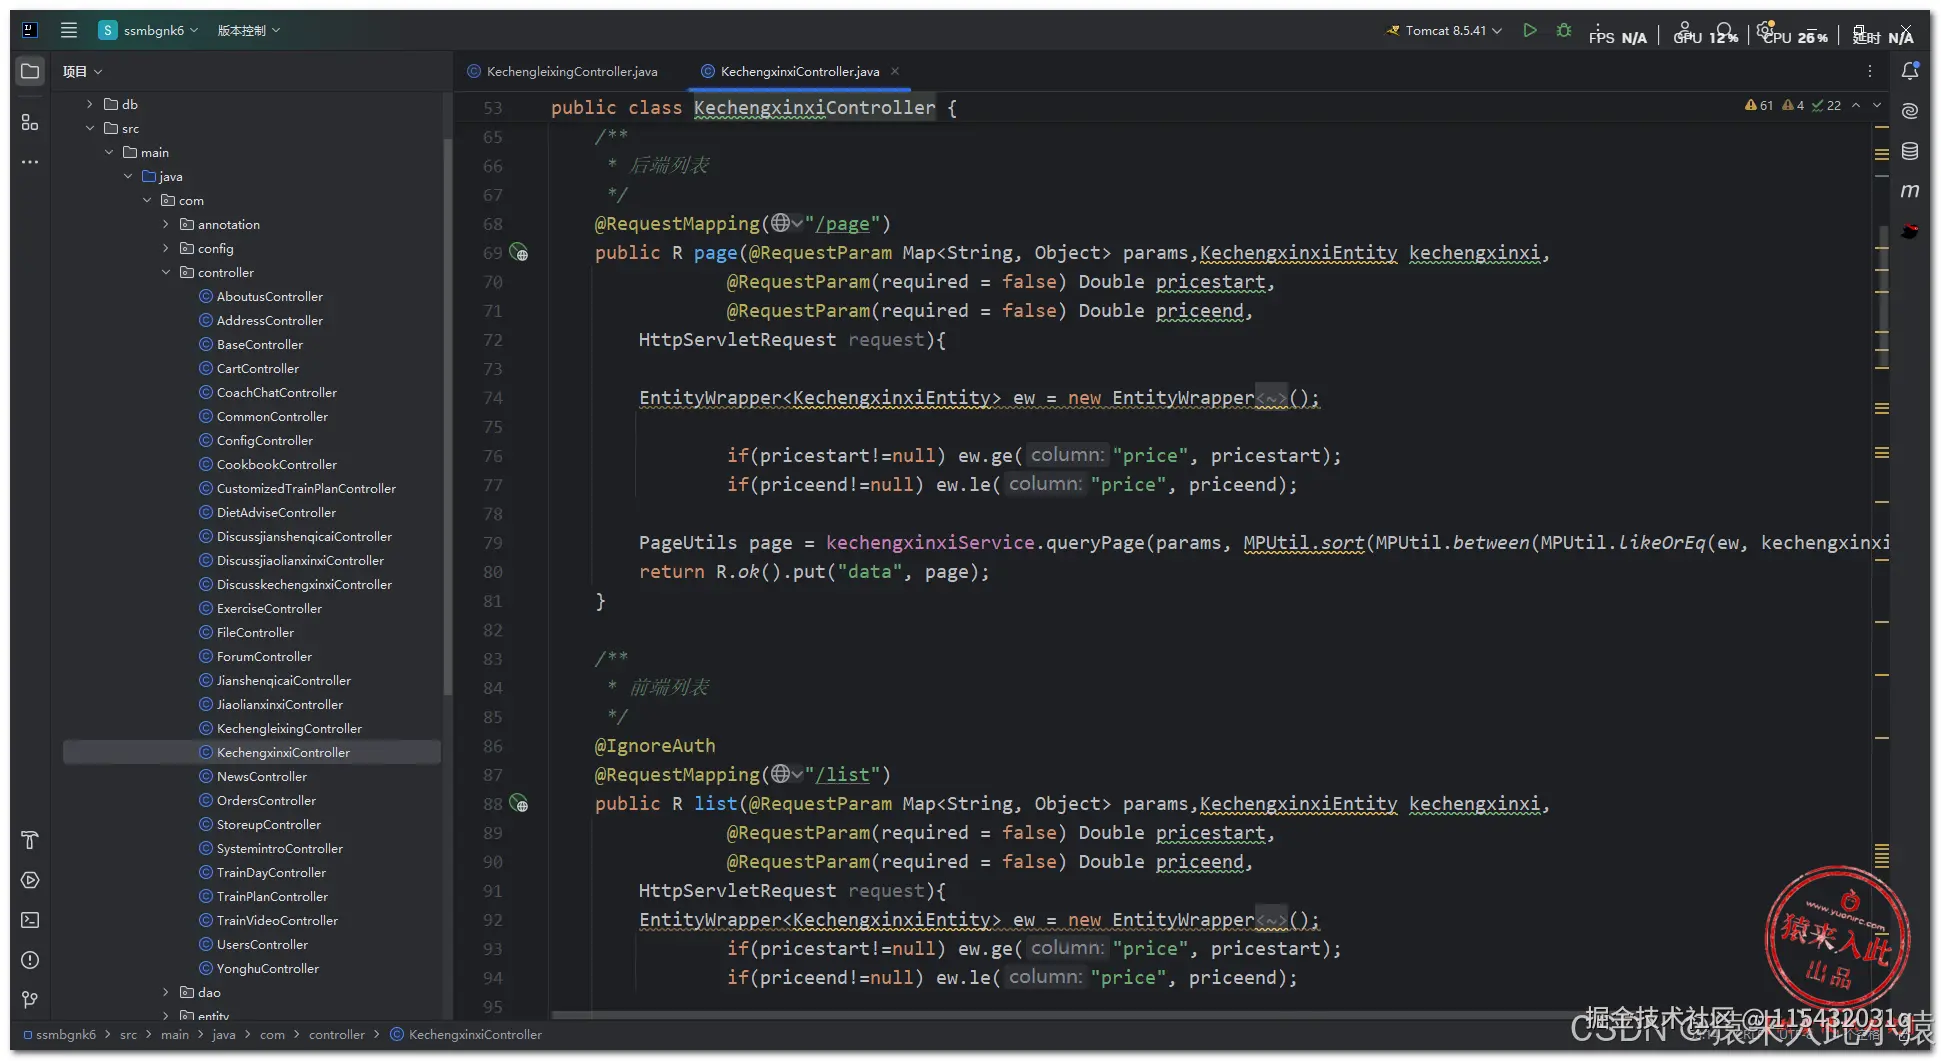The height and width of the screenshot is (1061, 1941).
Task: Open the Services tool window
Action: [30, 880]
